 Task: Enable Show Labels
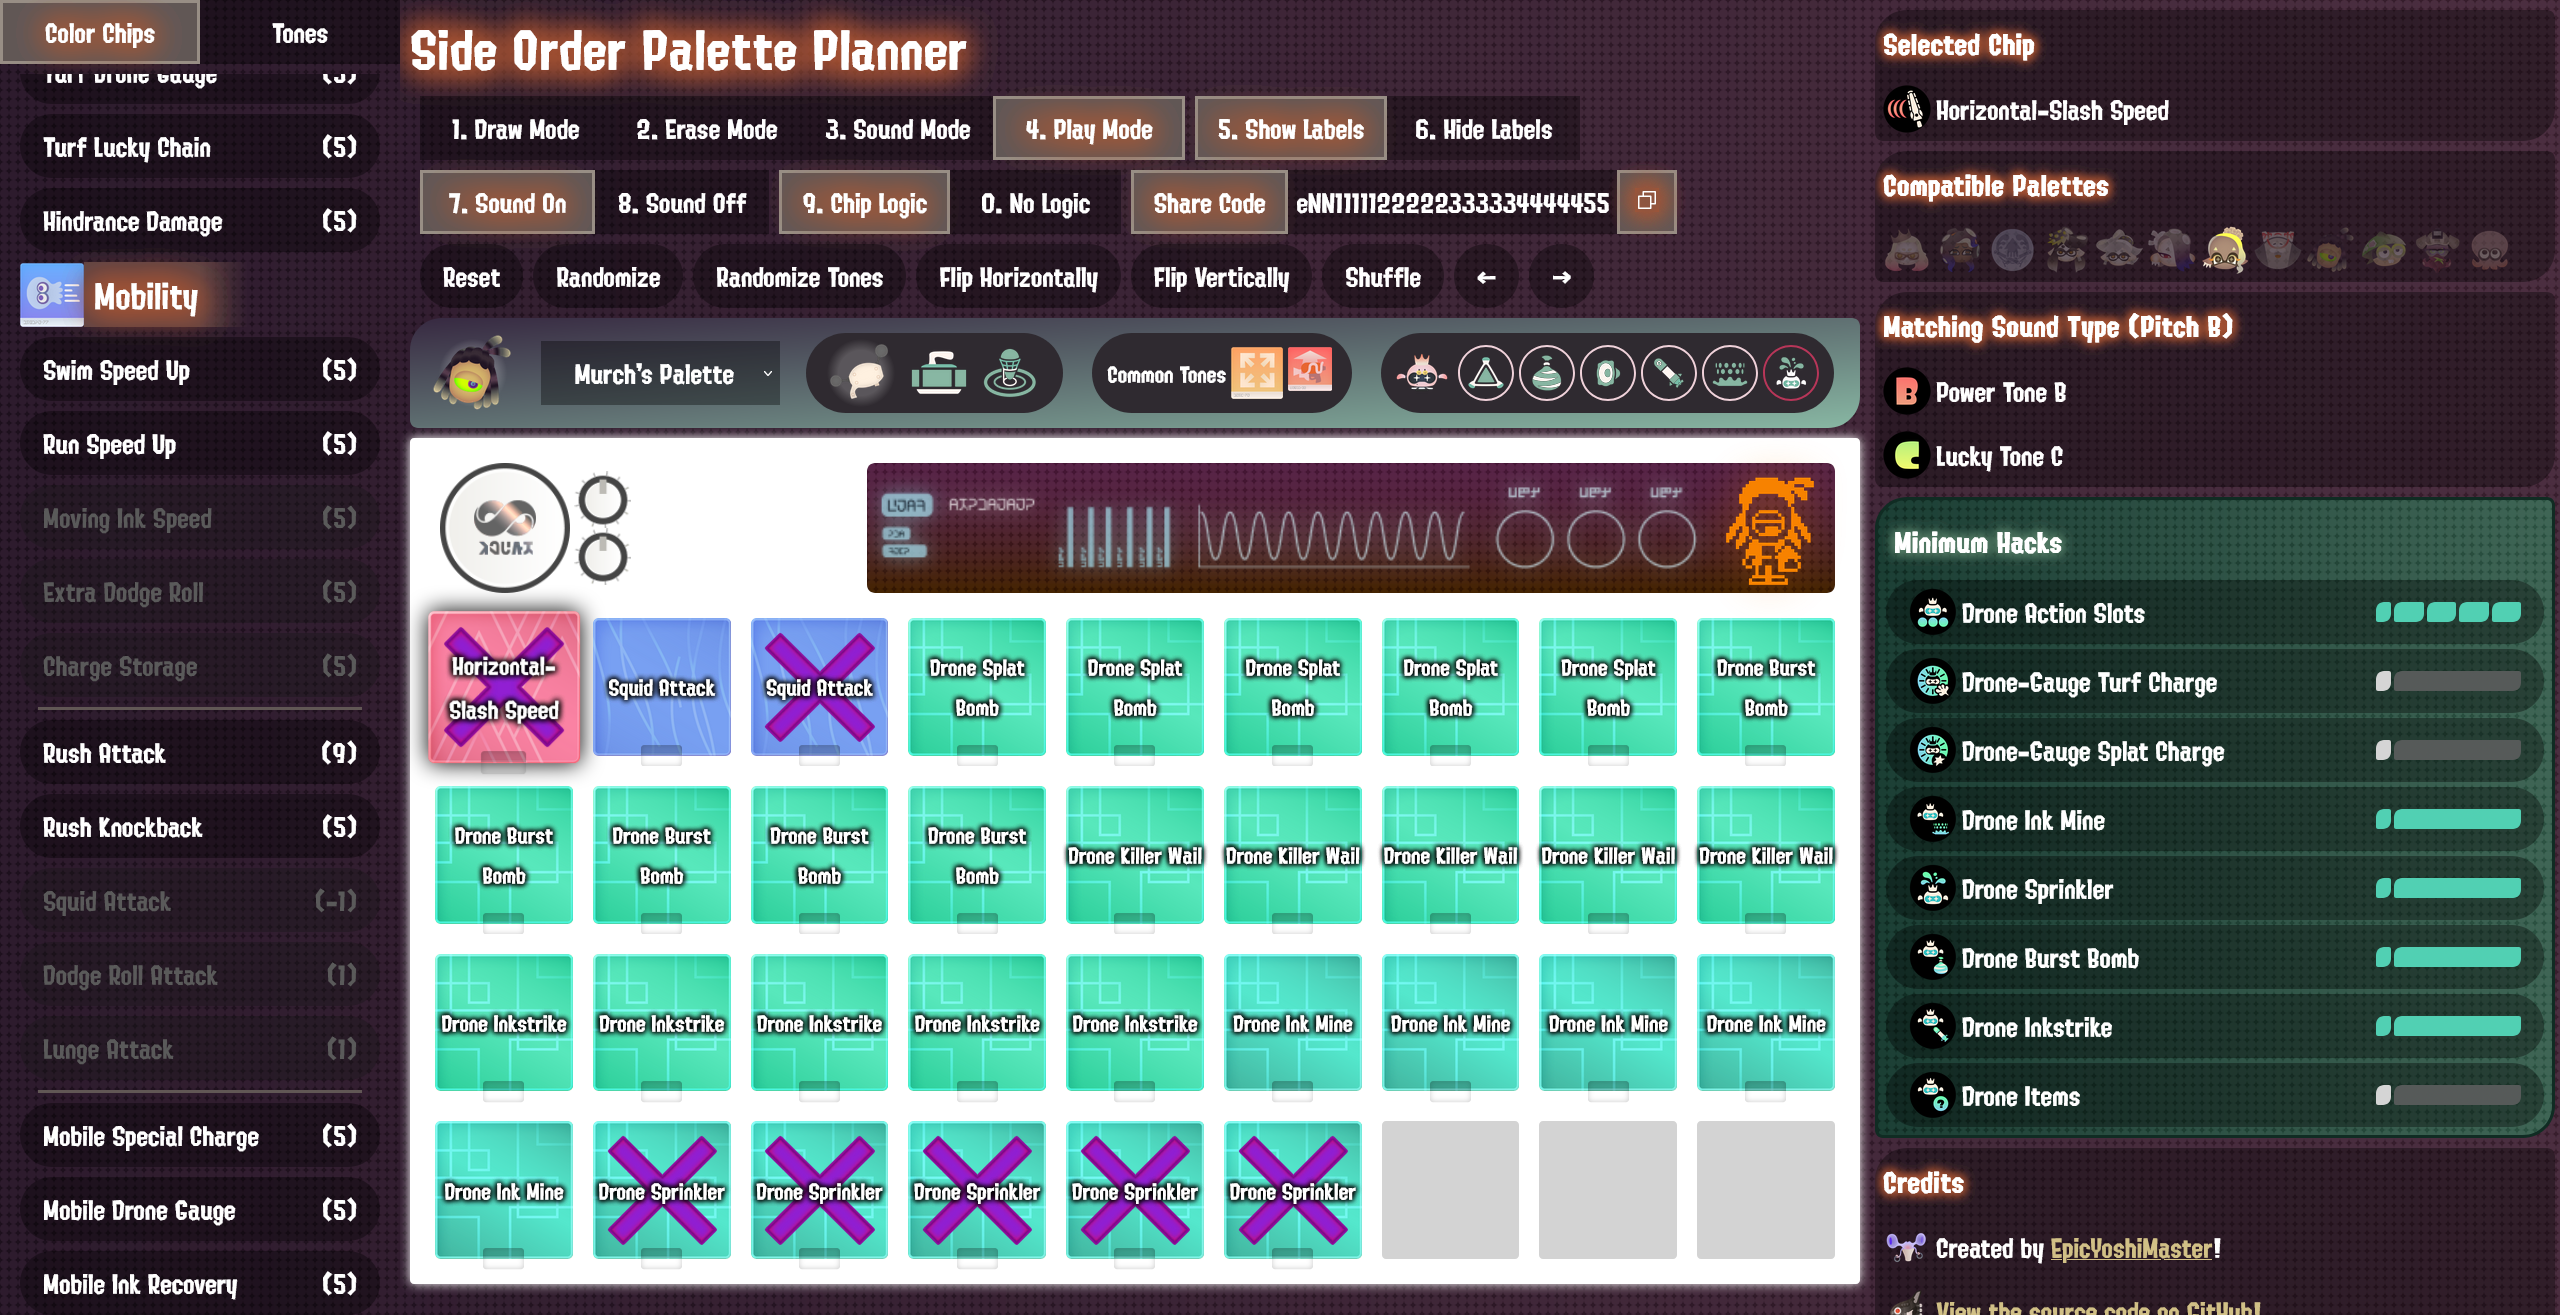pyautogui.click(x=1291, y=129)
